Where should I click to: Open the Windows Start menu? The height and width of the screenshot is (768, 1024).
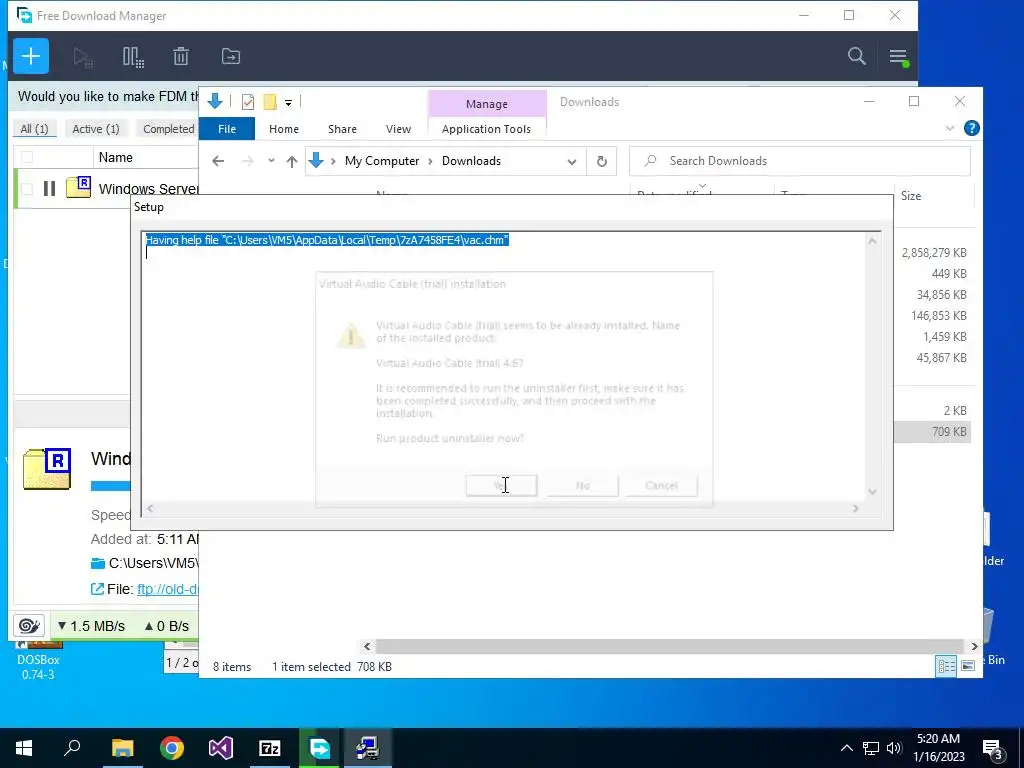click(24, 748)
